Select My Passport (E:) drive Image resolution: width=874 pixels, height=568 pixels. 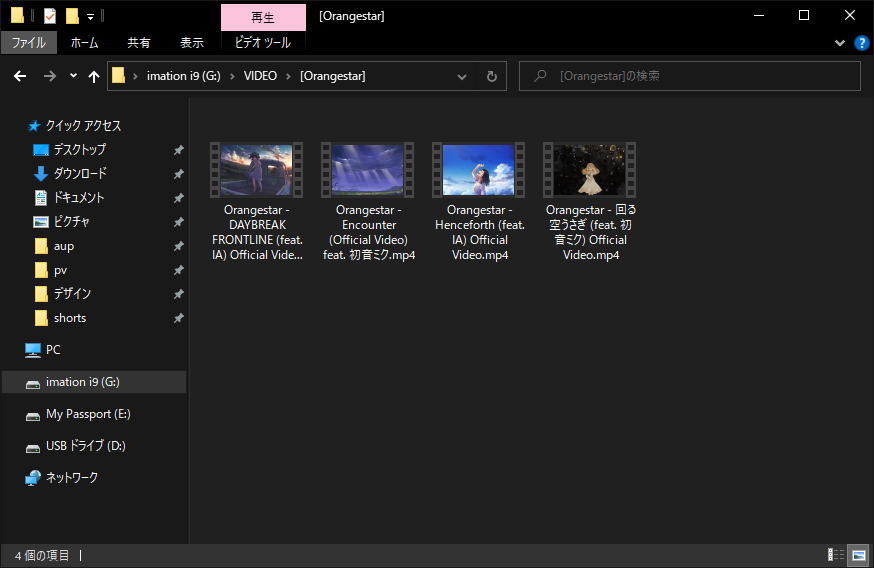88,414
